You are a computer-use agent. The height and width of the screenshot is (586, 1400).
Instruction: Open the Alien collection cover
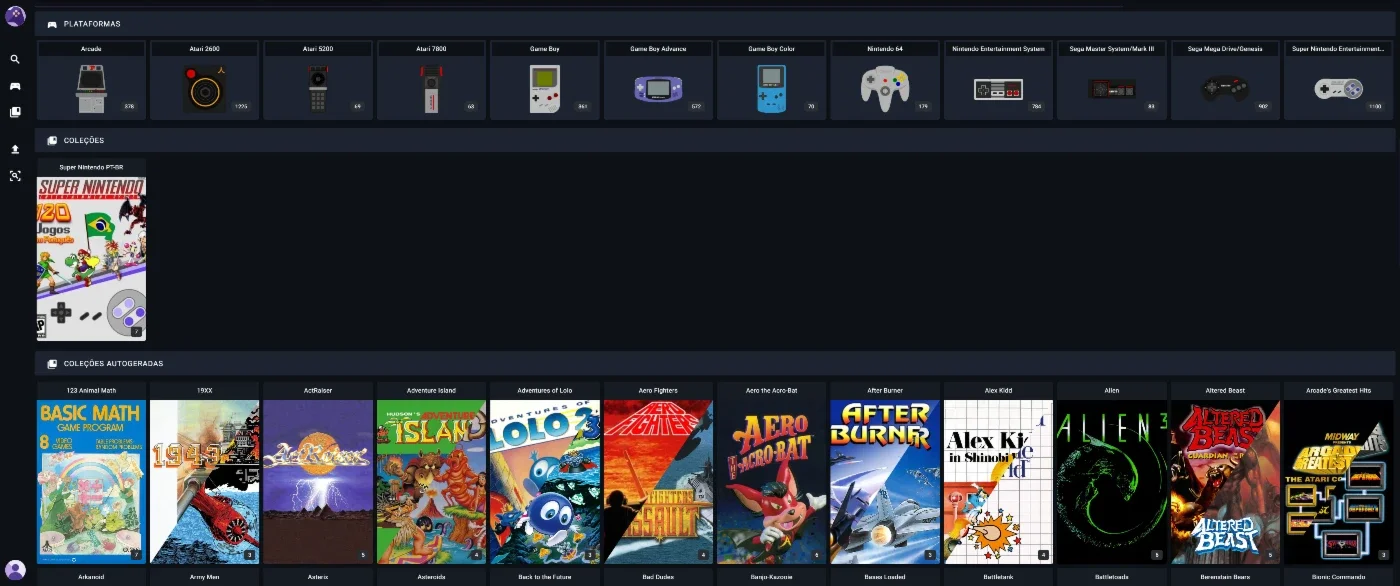click(1112, 482)
